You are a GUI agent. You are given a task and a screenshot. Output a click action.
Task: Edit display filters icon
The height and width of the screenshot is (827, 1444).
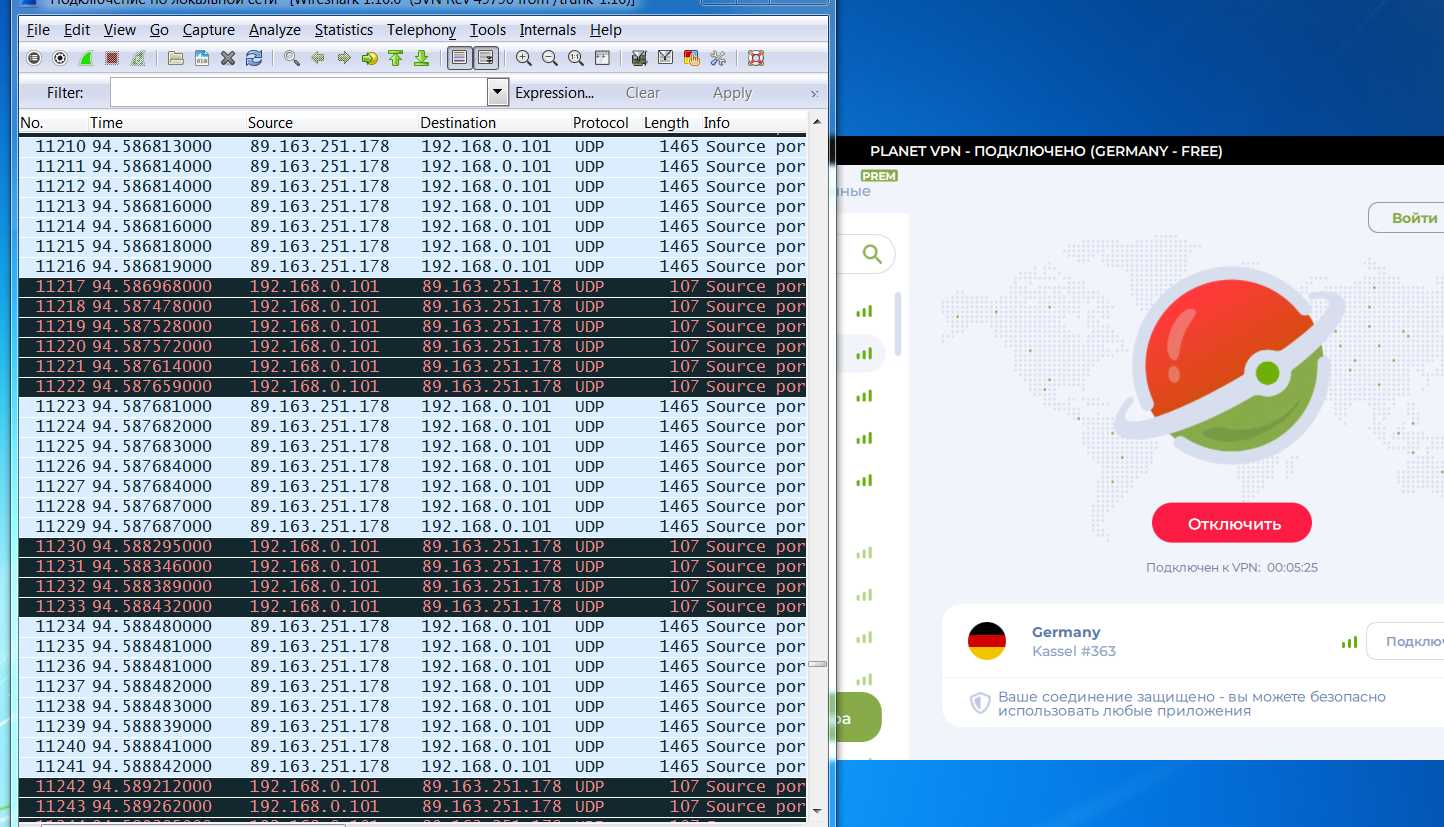(665, 58)
